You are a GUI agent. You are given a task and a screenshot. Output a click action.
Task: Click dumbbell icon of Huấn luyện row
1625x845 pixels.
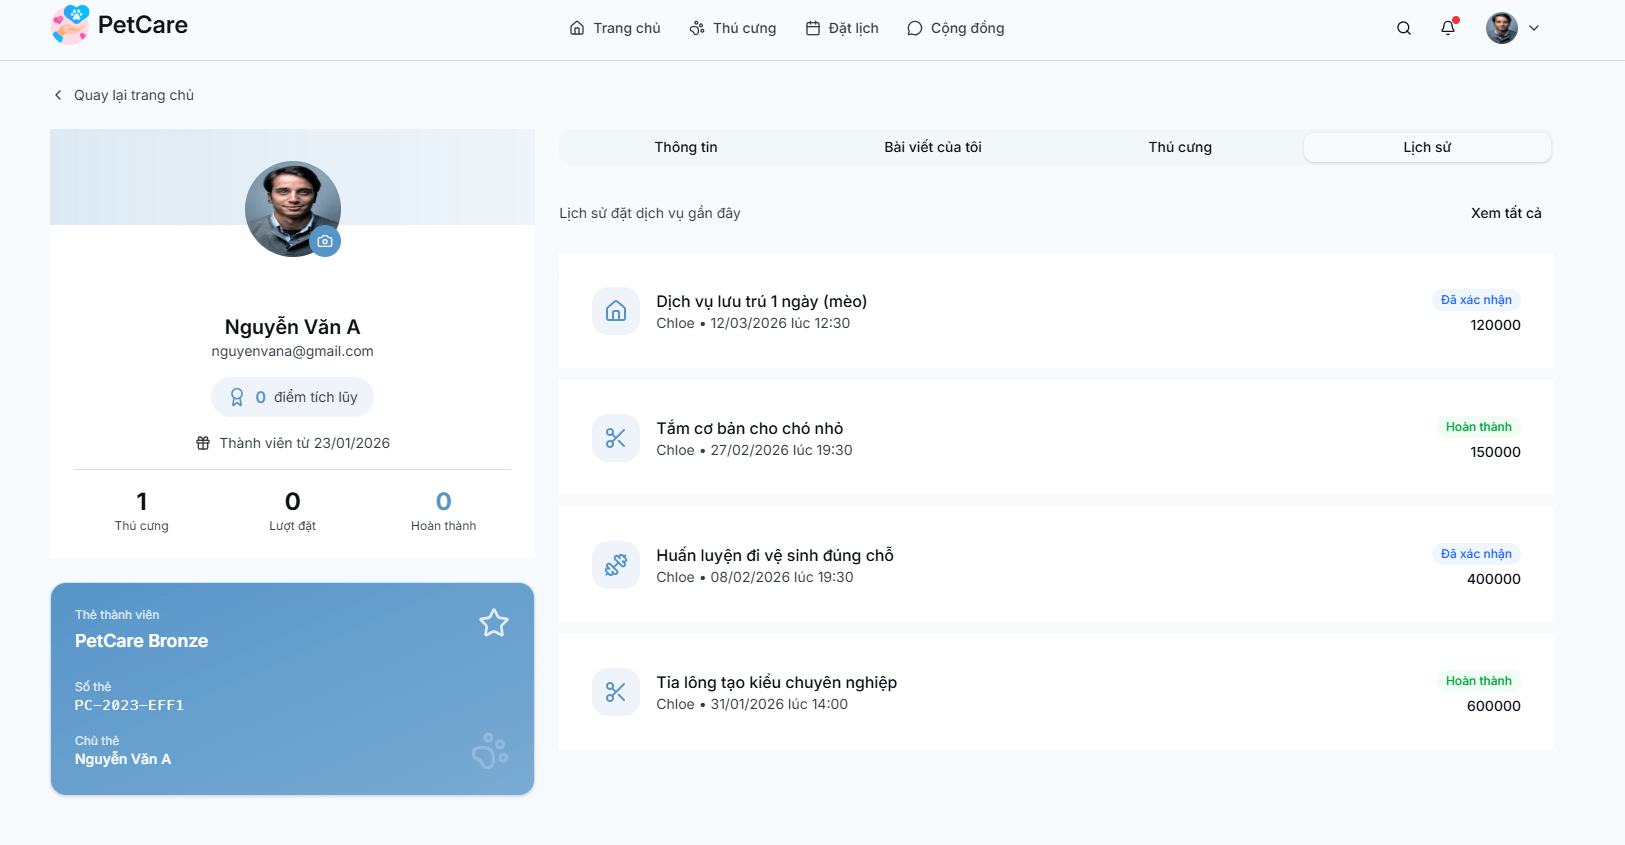[x=616, y=565]
